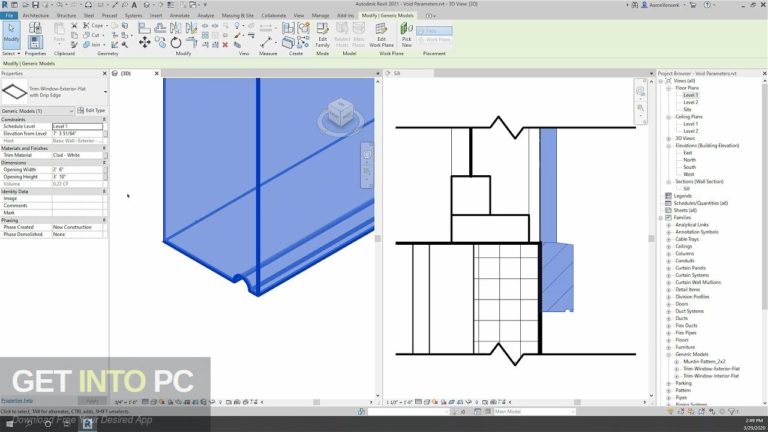
Task: Click the Measure tool icon
Action: click(266, 42)
